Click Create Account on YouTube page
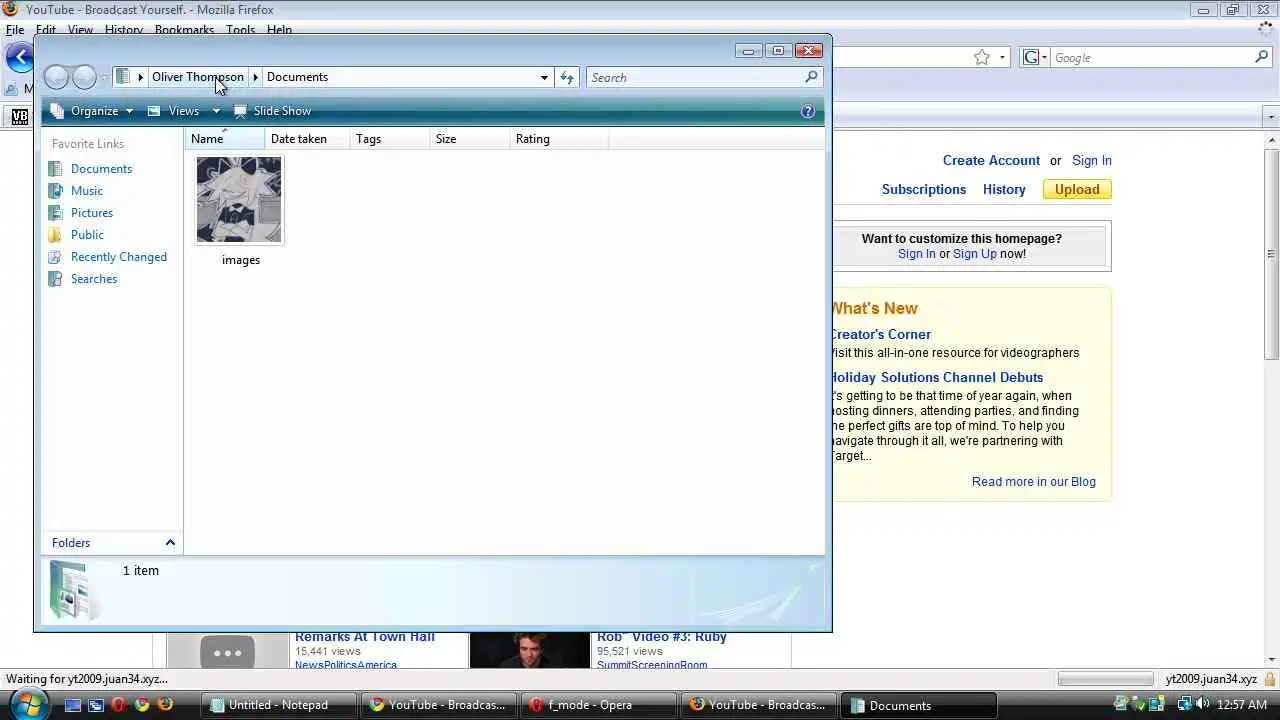Image resolution: width=1280 pixels, height=720 pixels. pyautogui.click(x=991, y=160)
